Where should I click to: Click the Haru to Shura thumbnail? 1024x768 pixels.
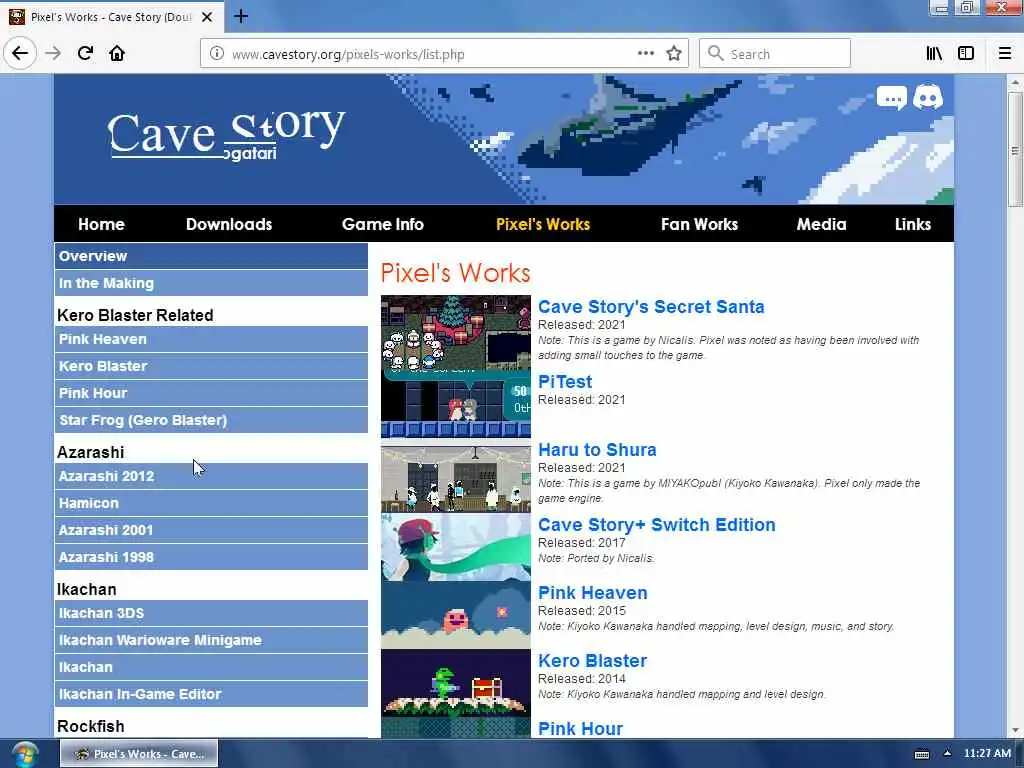point(456,479)
